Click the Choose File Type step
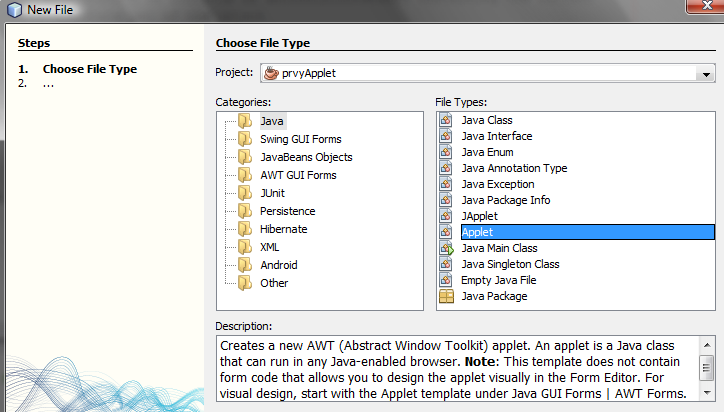This screenshot has width=724, height=412. (x=90, y=69)
